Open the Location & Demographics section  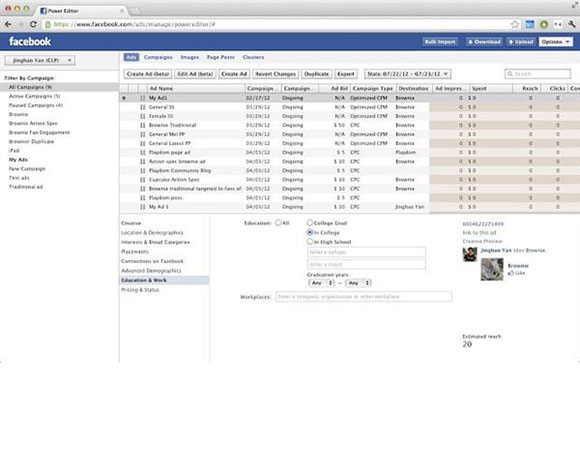[152, 233]
